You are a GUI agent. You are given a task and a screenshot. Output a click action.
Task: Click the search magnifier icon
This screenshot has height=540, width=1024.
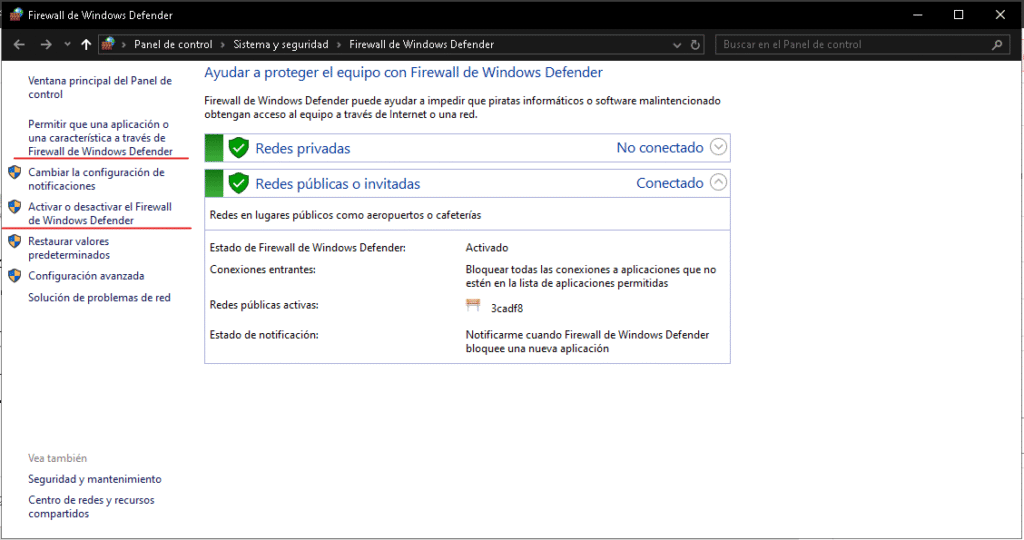point(996,45)
